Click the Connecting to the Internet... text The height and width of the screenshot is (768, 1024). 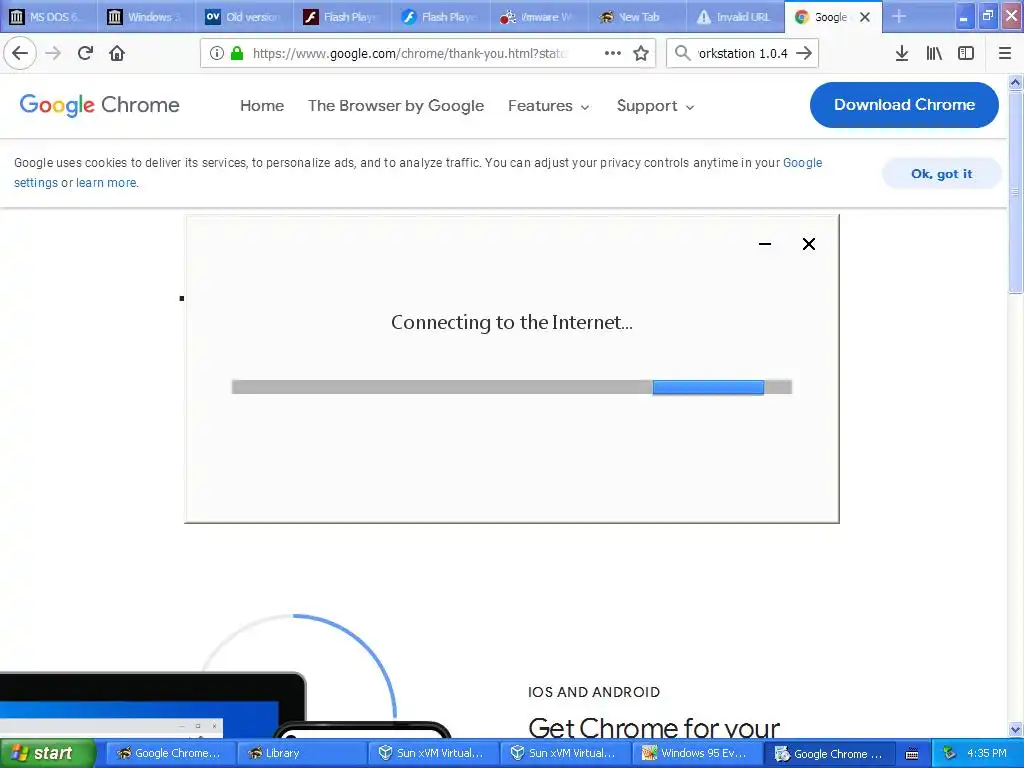click(511, 322)
